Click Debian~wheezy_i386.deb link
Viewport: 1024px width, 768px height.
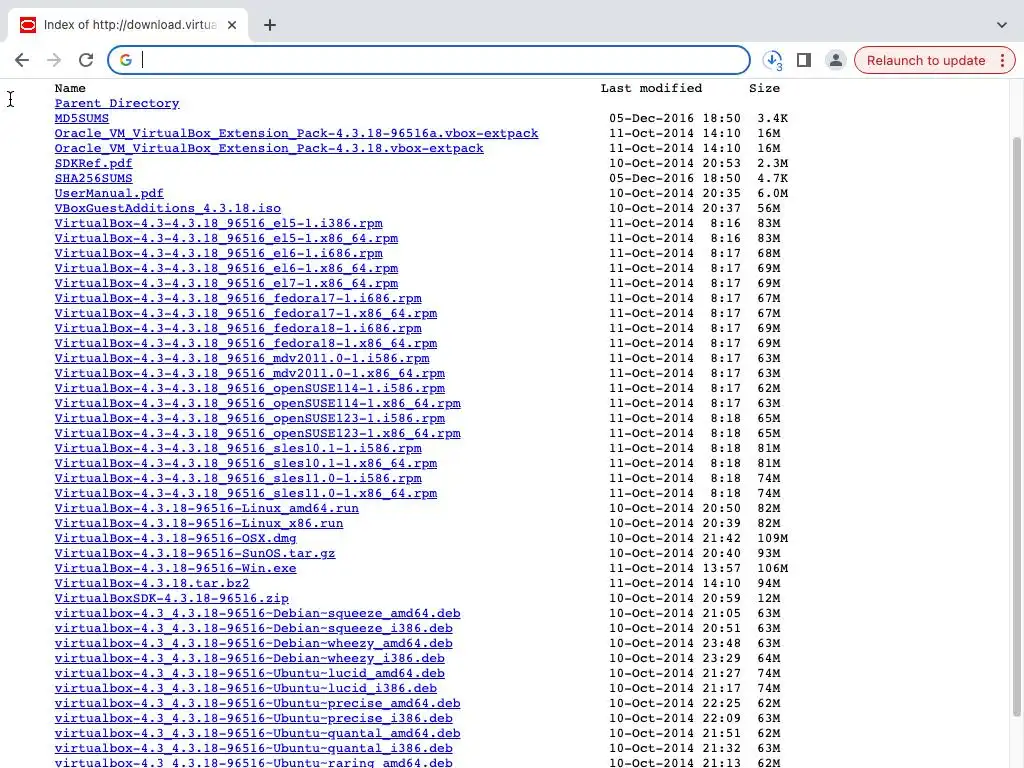(250, 659)
